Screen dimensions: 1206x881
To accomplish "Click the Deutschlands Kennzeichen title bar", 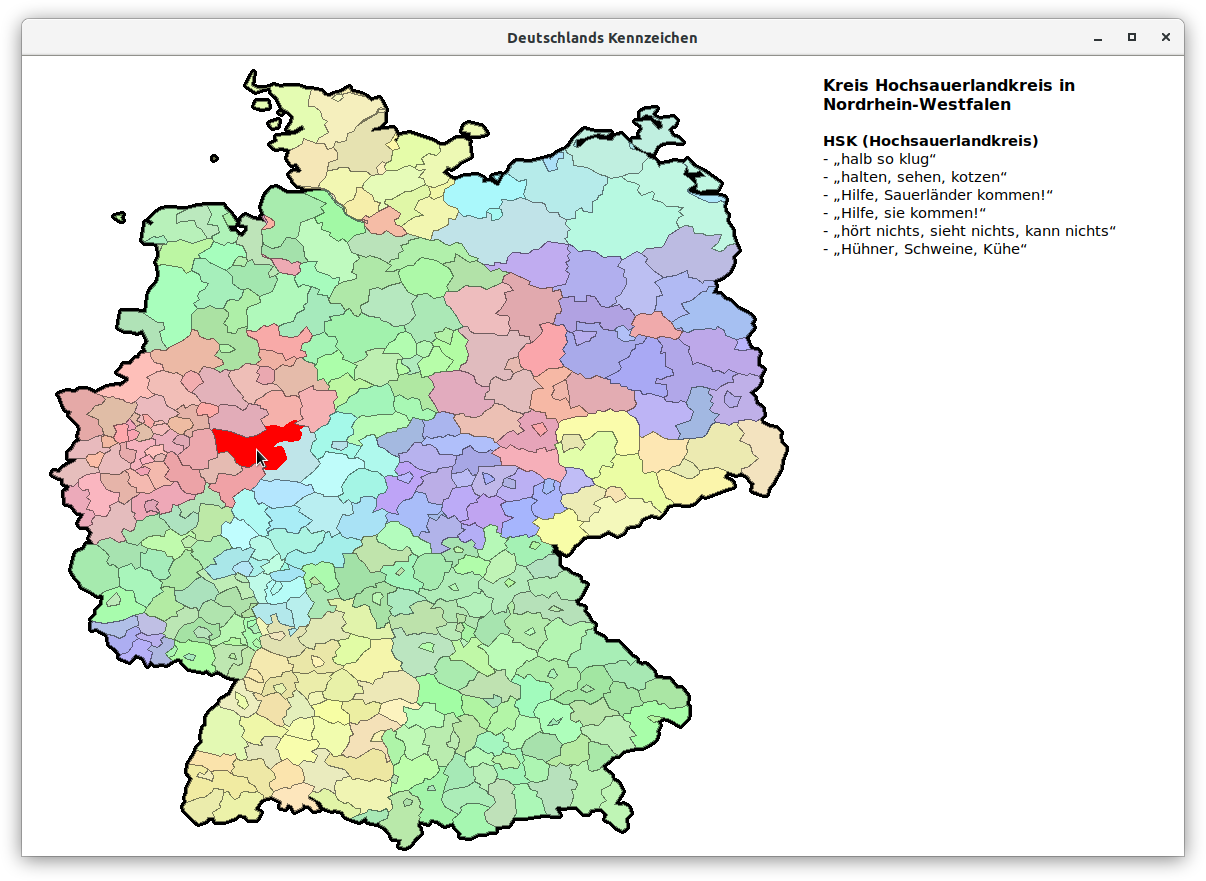I will point(601,37).
